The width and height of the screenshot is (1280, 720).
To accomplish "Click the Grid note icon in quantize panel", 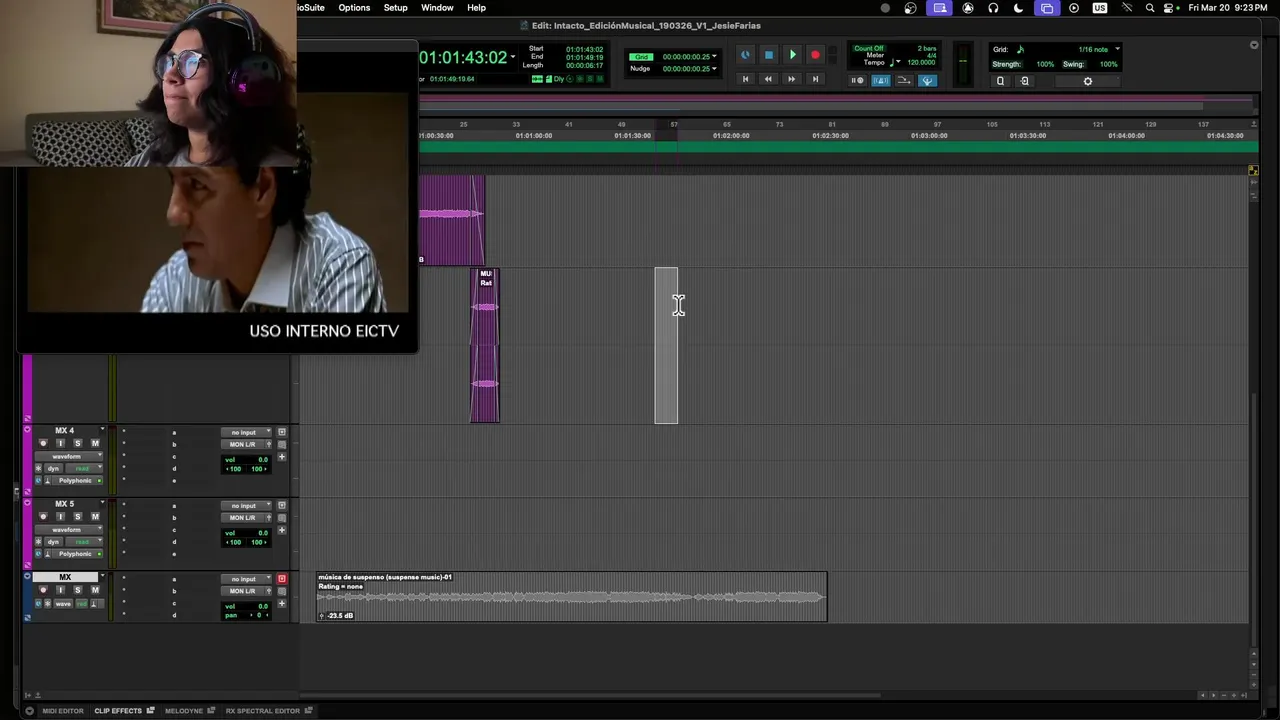I will pos(1020,49).
